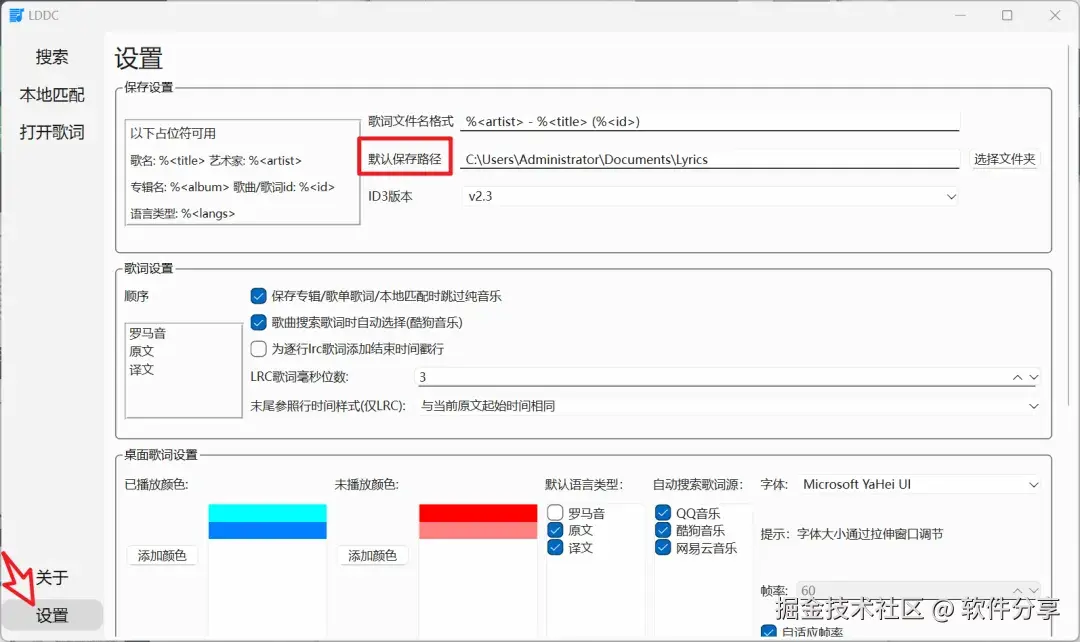
Task: Expand the ID3版本 dropdown
Action: (x=709, y=196)
